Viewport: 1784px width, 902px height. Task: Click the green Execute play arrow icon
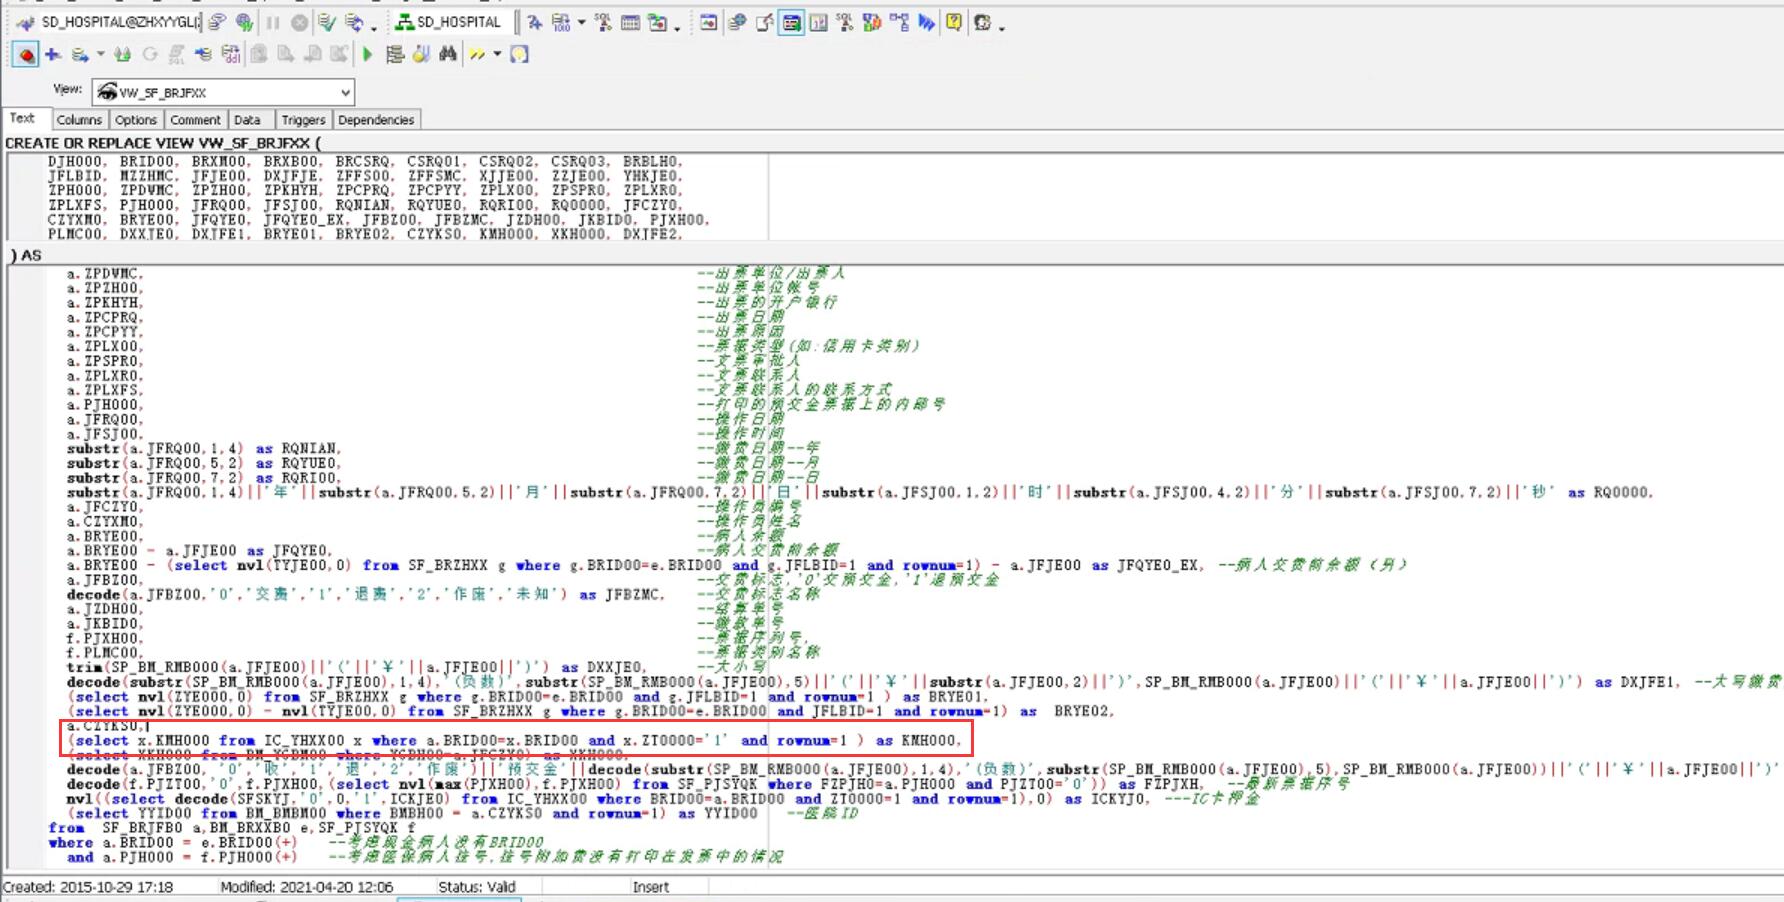pos(367,54)
